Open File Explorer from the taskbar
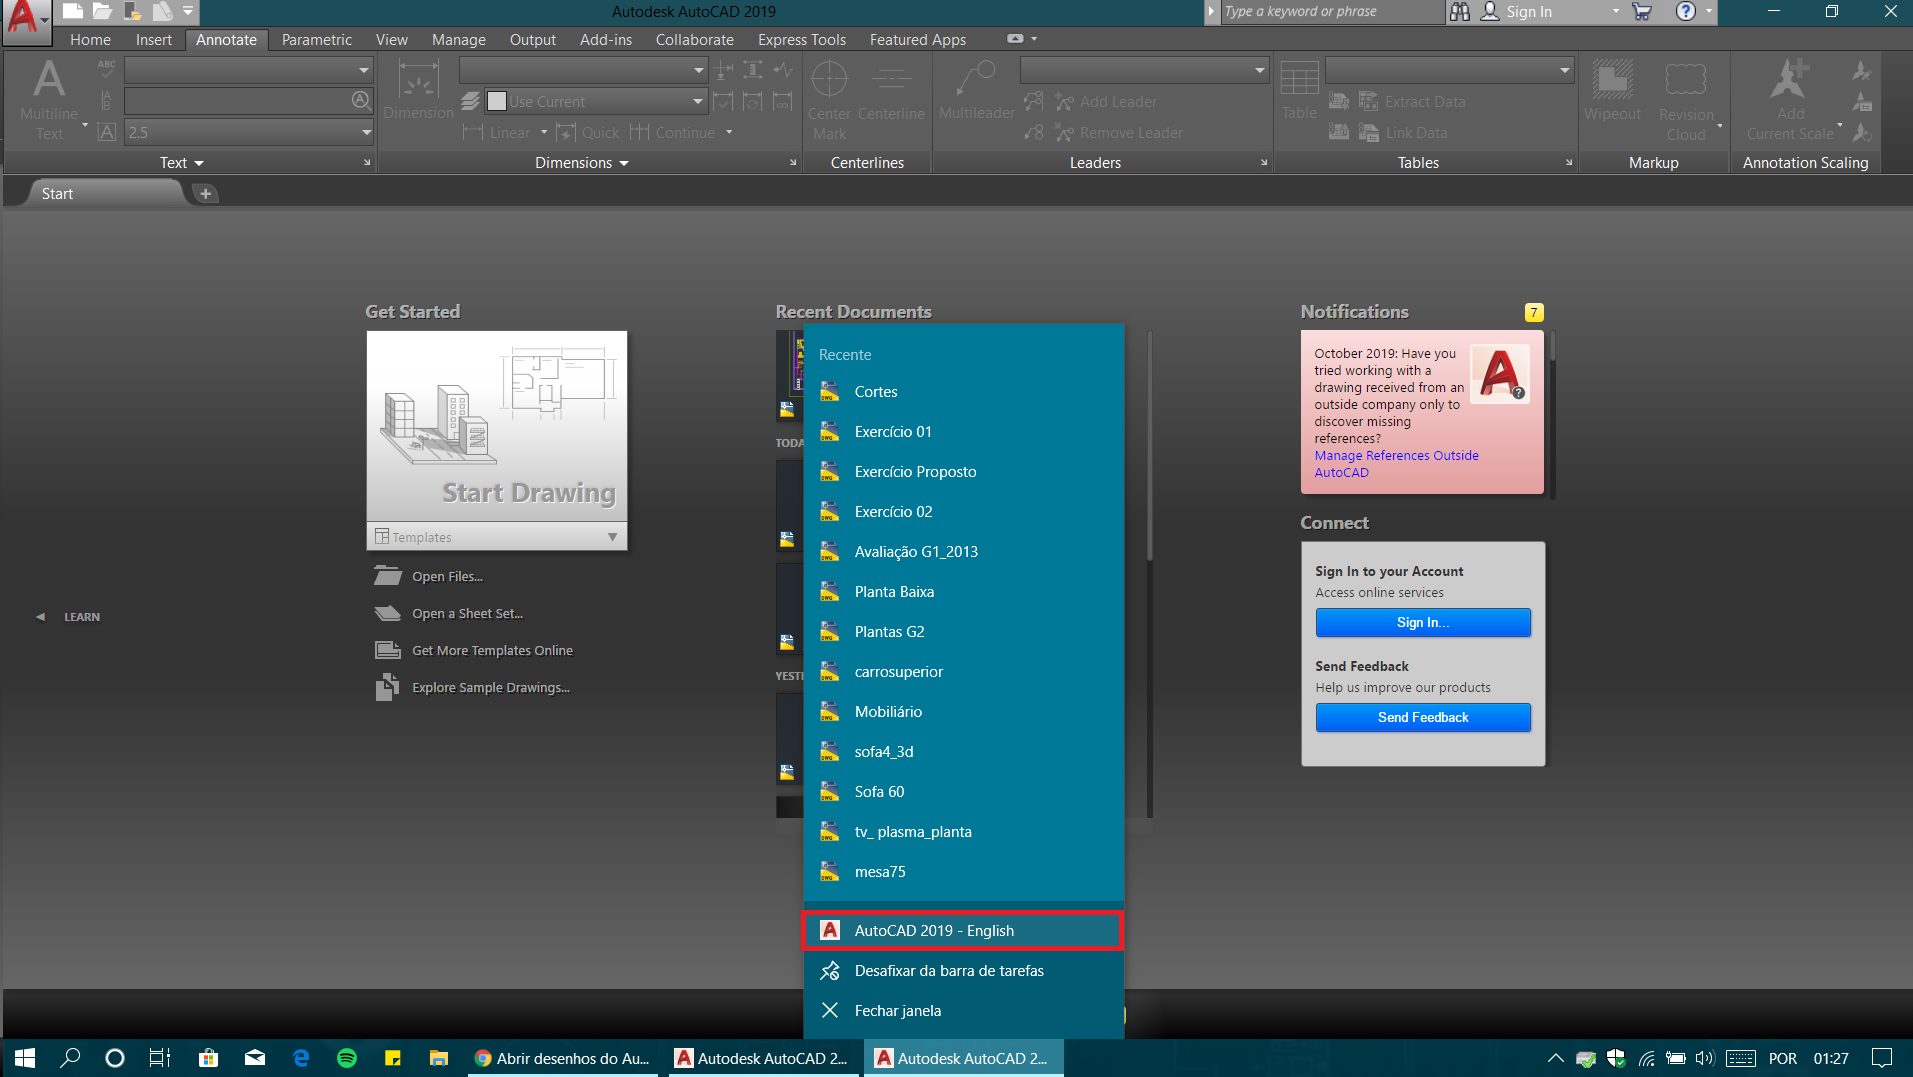Screen dimensions: 1913x1077 (x=438, y=1058)
